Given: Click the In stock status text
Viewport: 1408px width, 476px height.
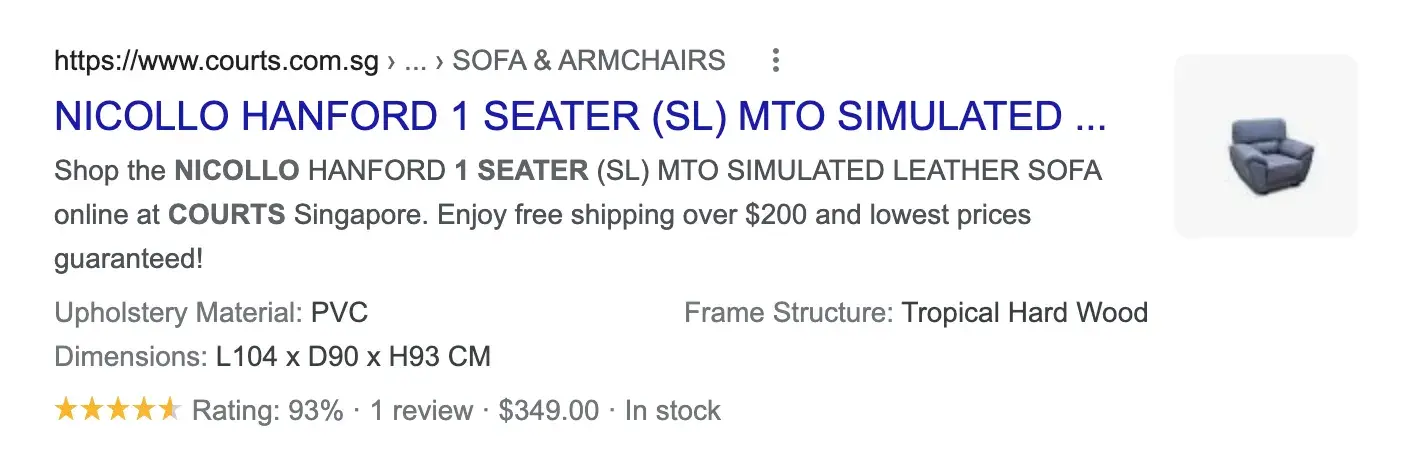Looking at the screenshot, I should [x=672, y=411].
